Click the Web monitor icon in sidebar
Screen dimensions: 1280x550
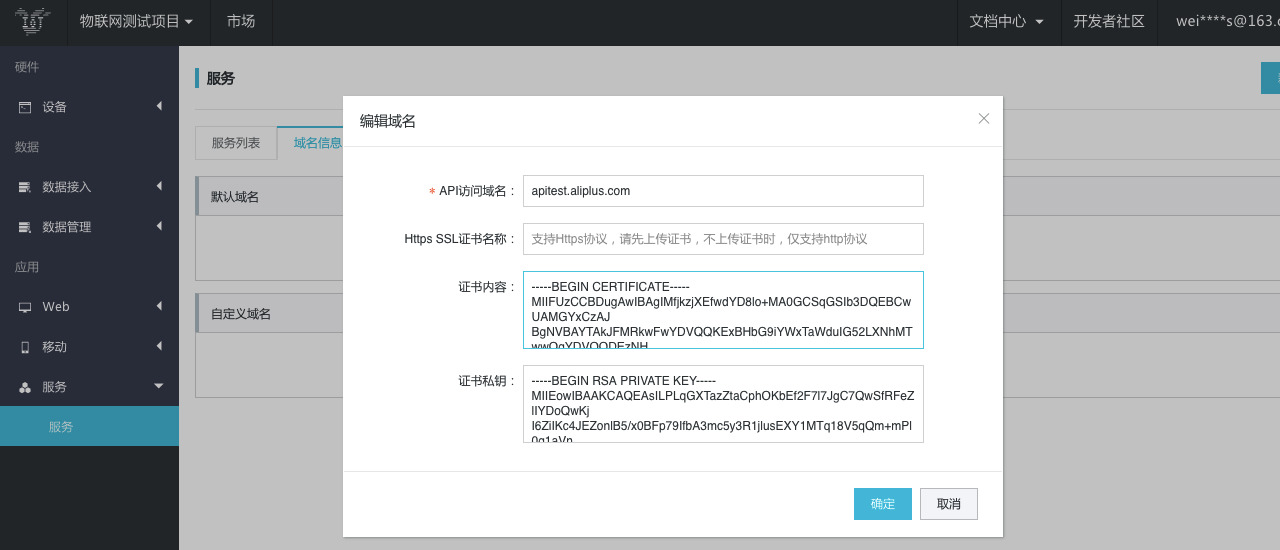(x=25, y=307)
